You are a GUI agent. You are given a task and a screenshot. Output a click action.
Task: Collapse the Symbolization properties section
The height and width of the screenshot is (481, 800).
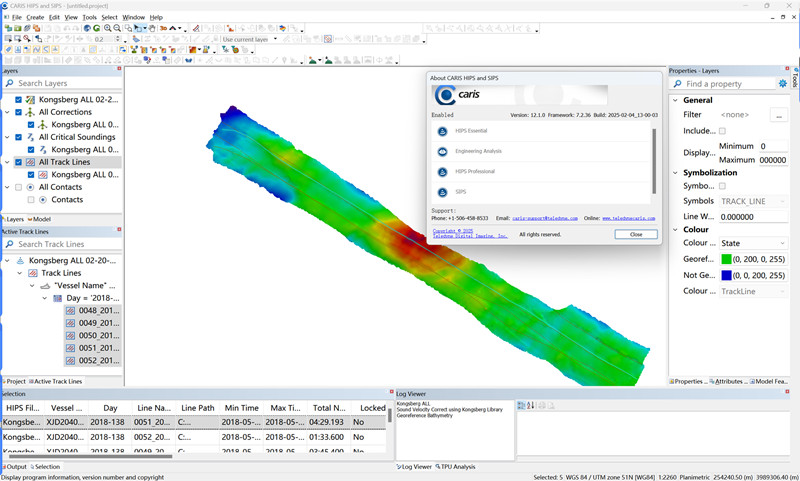(x=675, y=173)
